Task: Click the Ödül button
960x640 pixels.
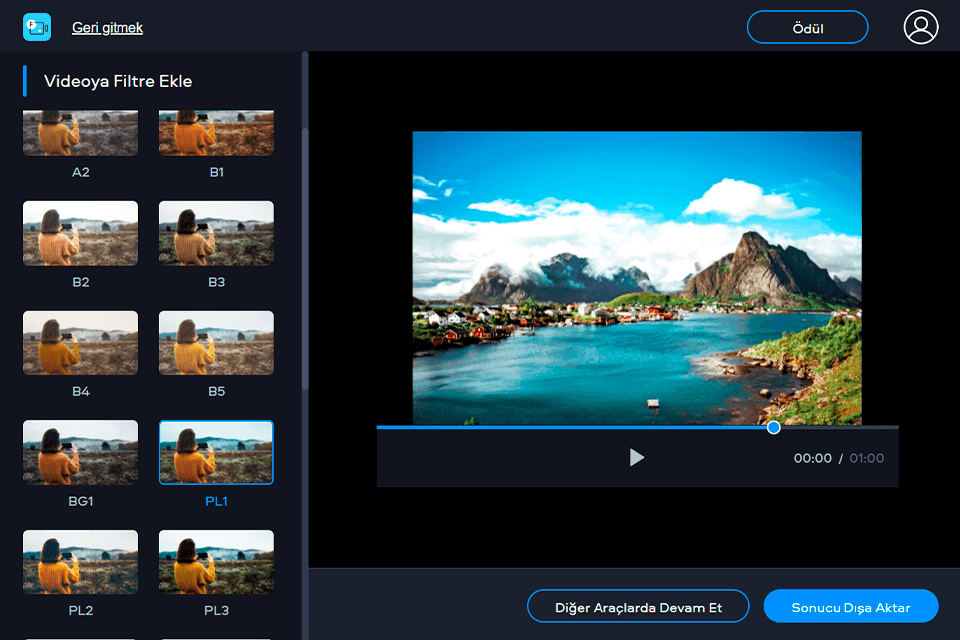Action: (807, 27)
